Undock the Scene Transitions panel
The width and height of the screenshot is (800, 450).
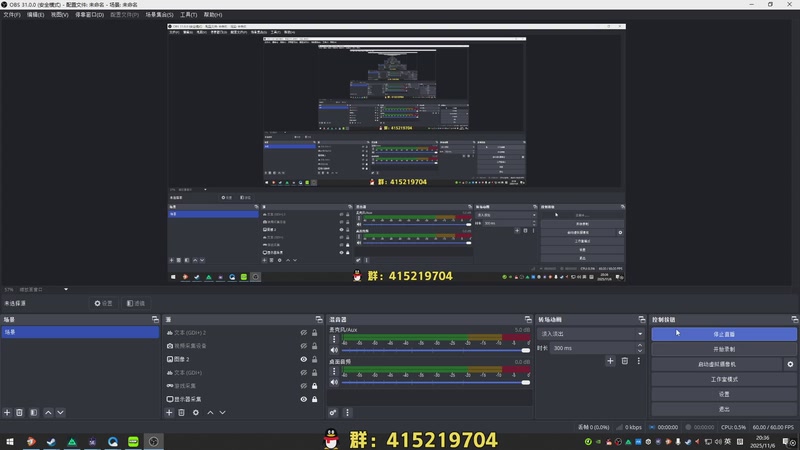[x=642, y=319]
